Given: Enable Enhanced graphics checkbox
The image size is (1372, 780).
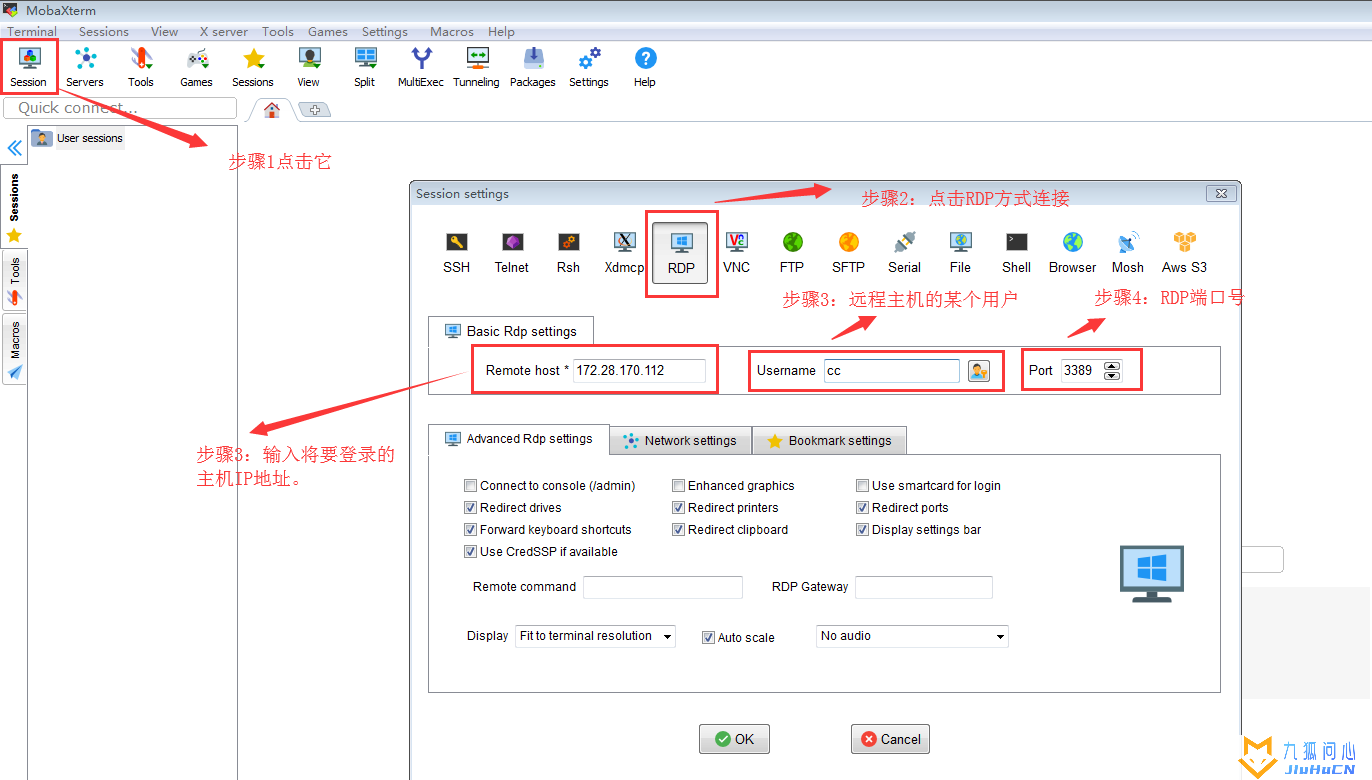Looking at the screenshot, I should [x=679, y=486].
